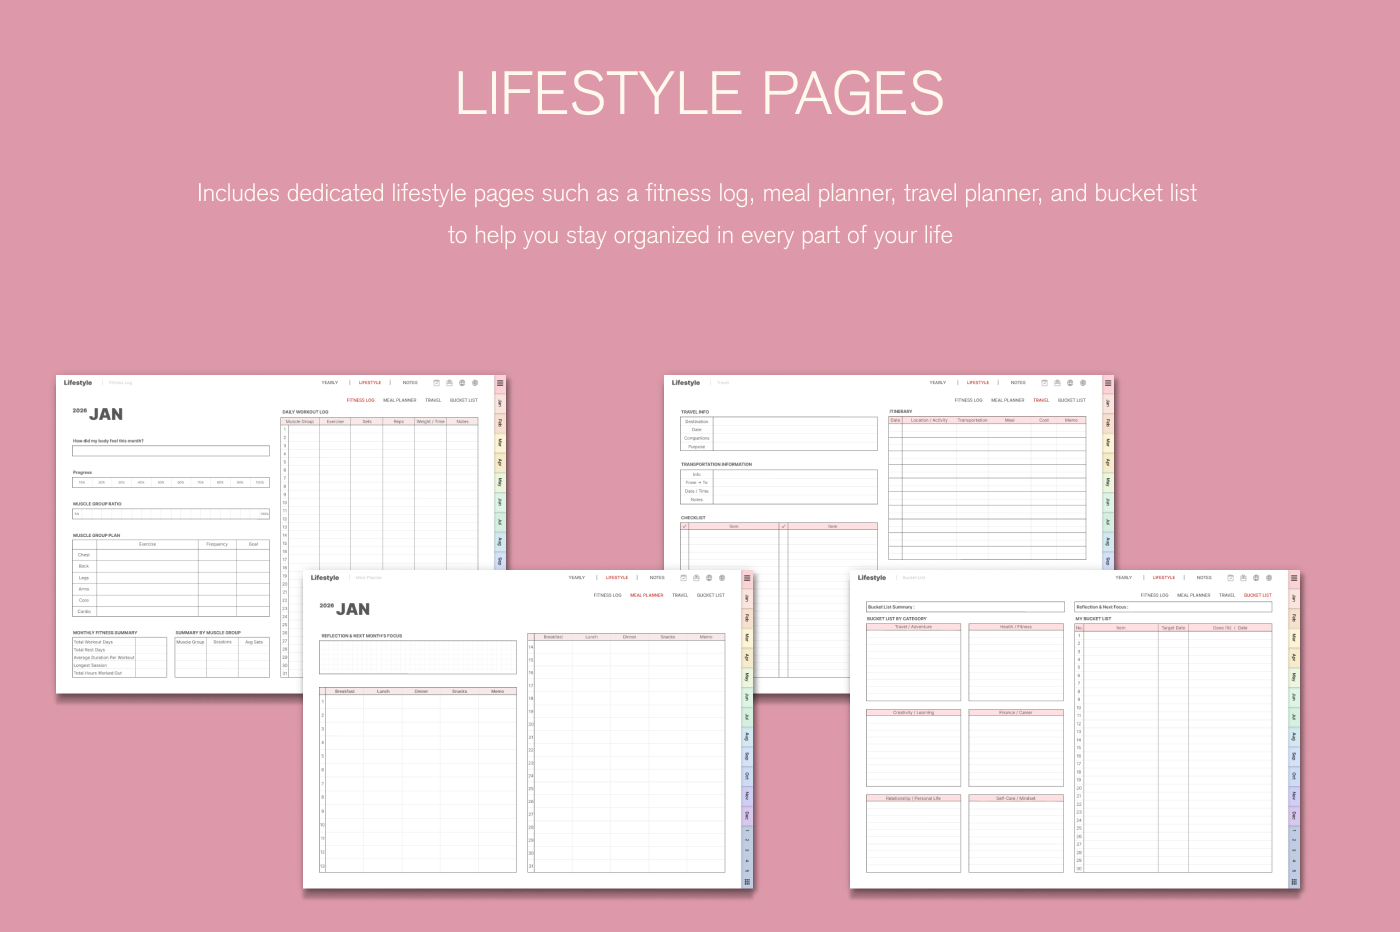The image size is (1400, 932).
Task: Click the settings icon on the Travel page header
Action: point(1083,383)
